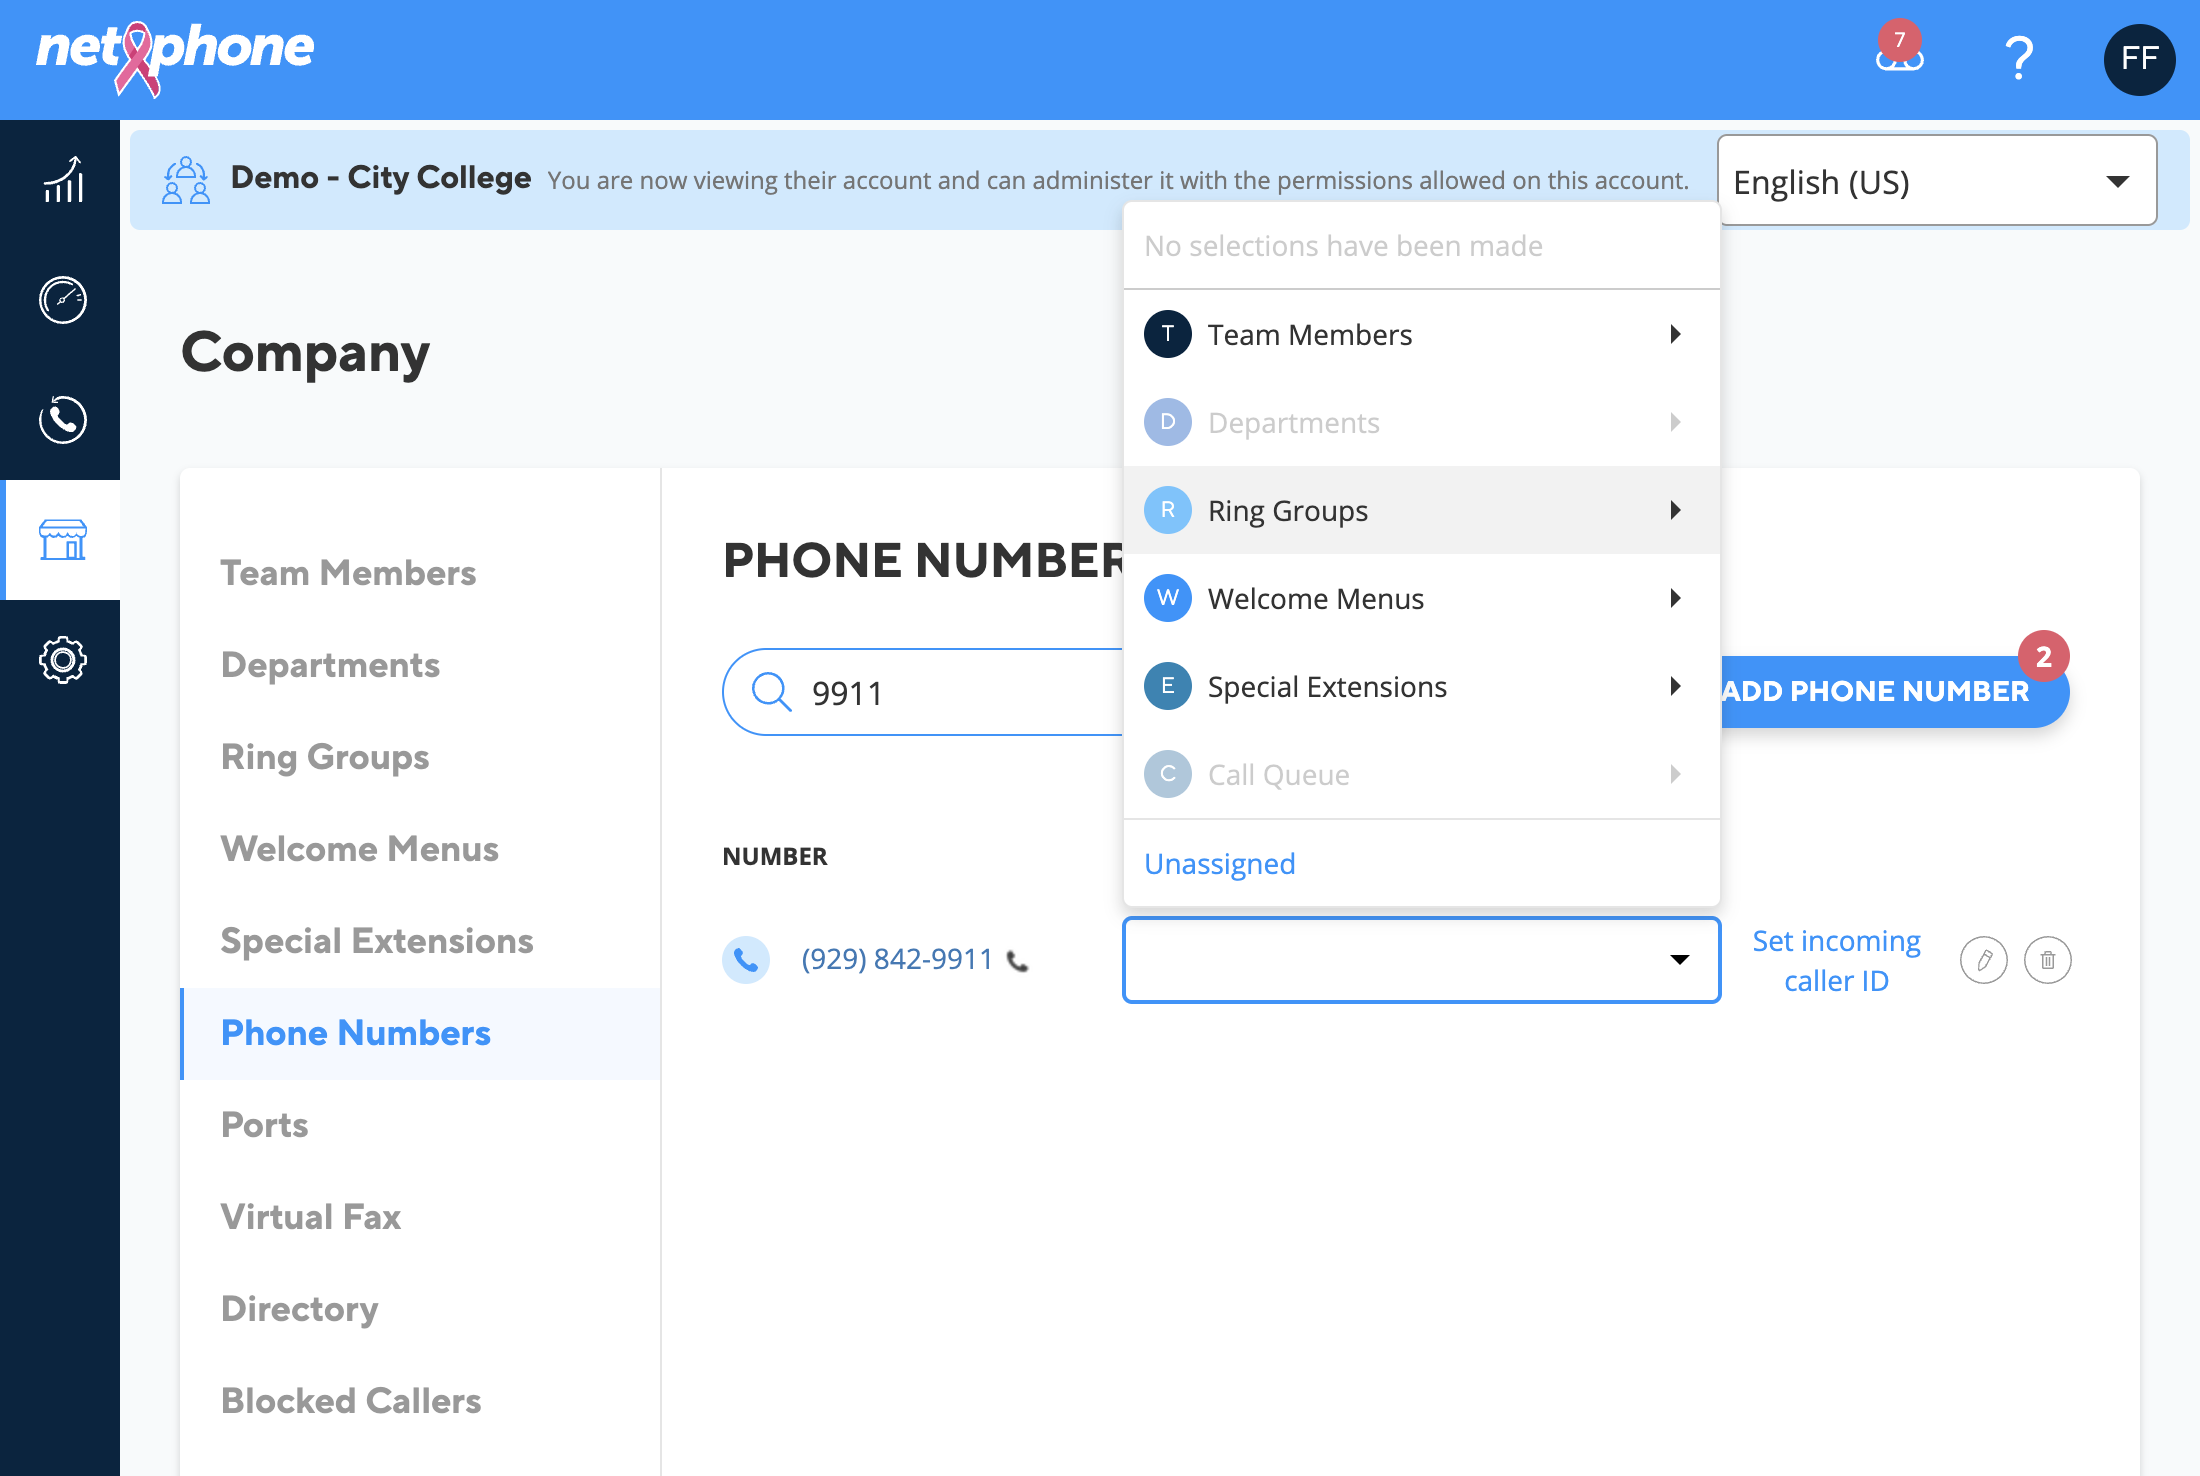Open the company storefront icon in sidebar
2200x1476 pixels.
click(x=62, y=540)
